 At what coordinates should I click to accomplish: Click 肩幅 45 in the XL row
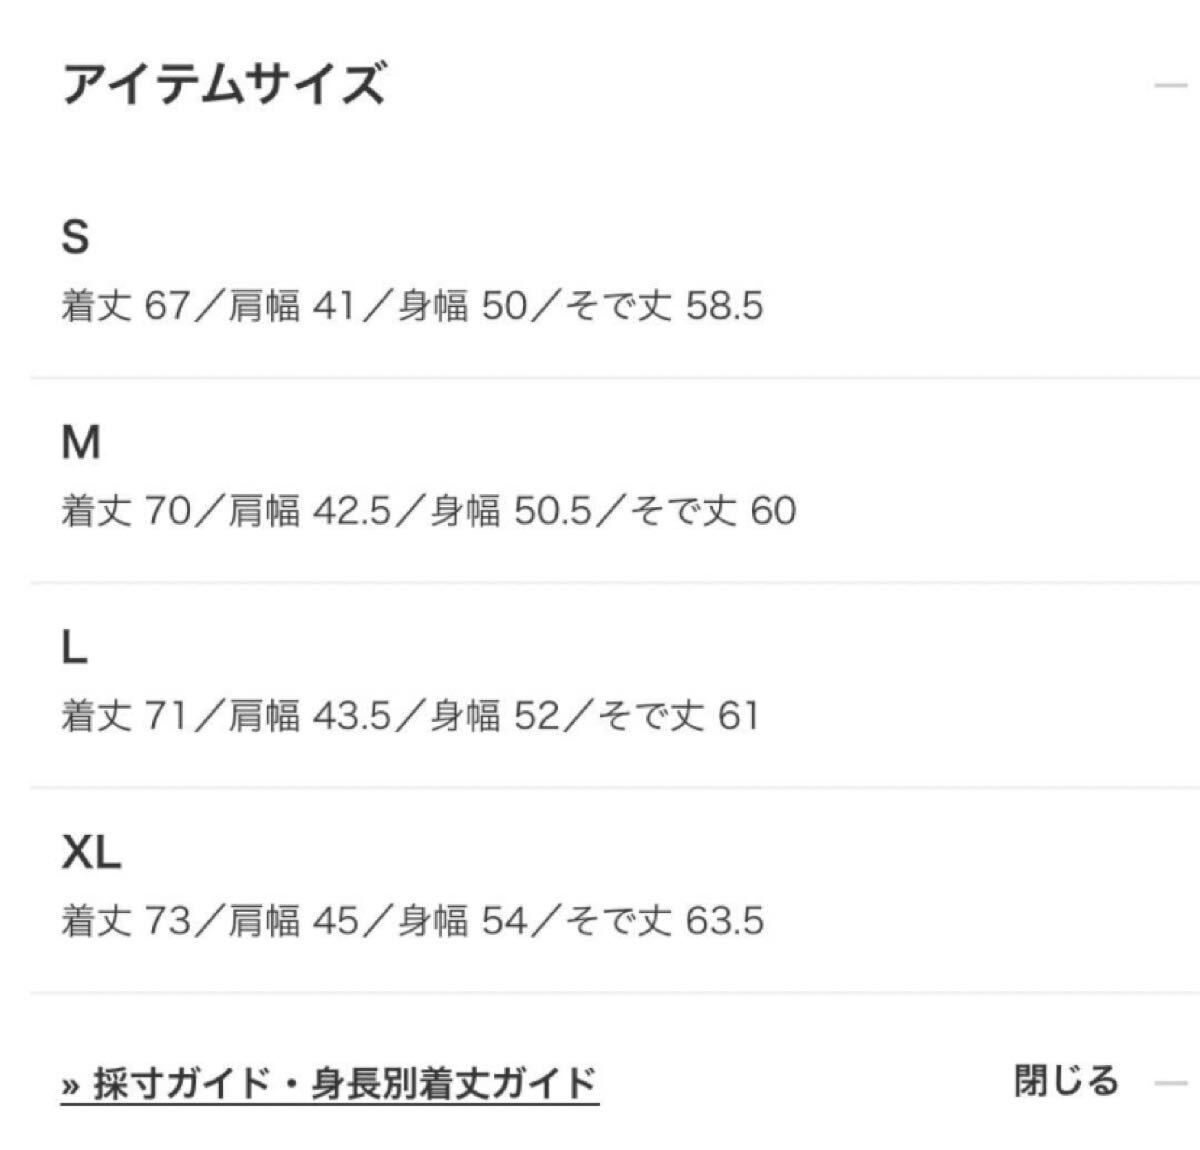[x=293, y=921]
